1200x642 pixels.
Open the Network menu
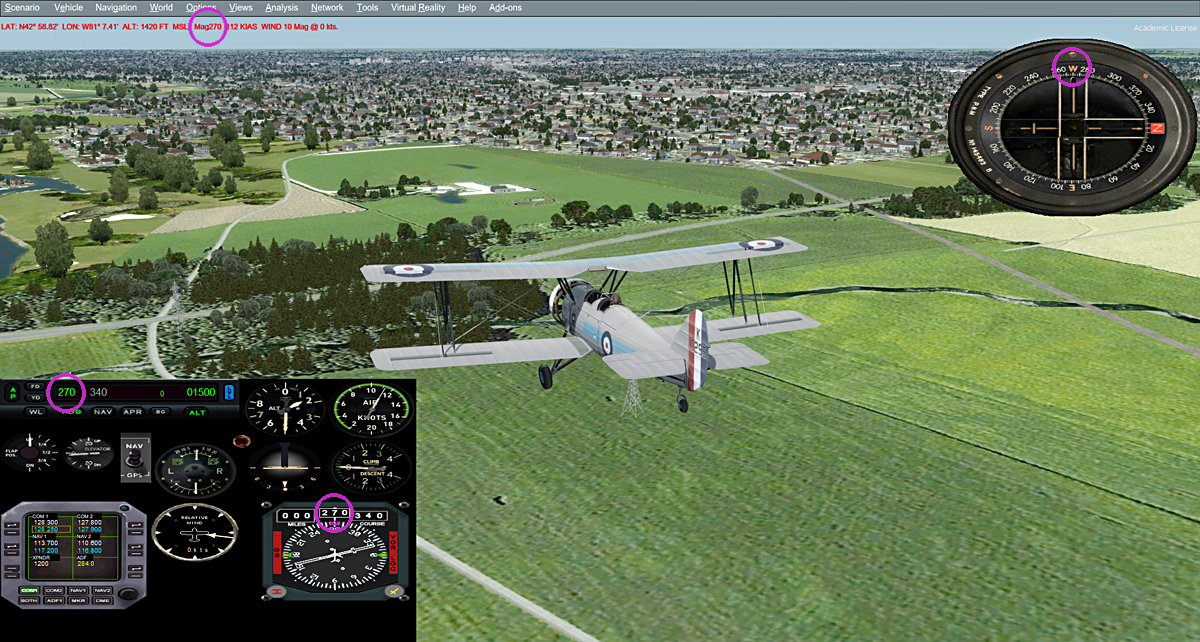coord(327,7)
